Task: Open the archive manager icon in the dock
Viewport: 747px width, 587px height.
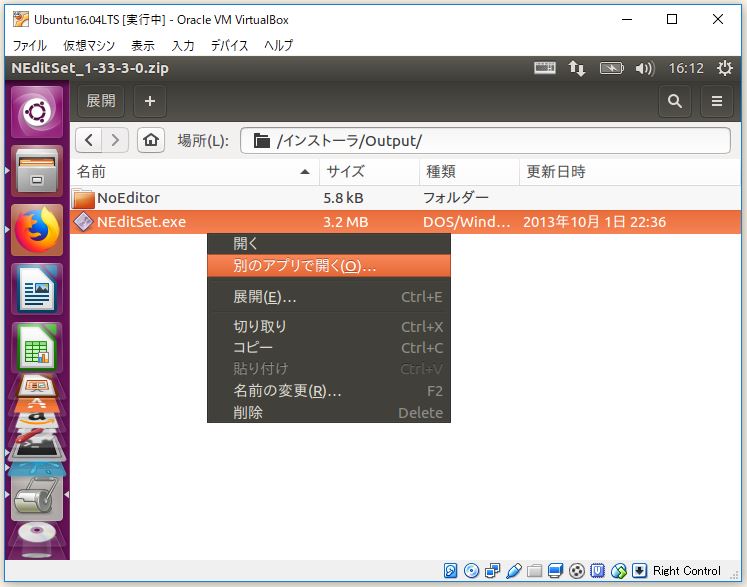Action: click(37, 497)
